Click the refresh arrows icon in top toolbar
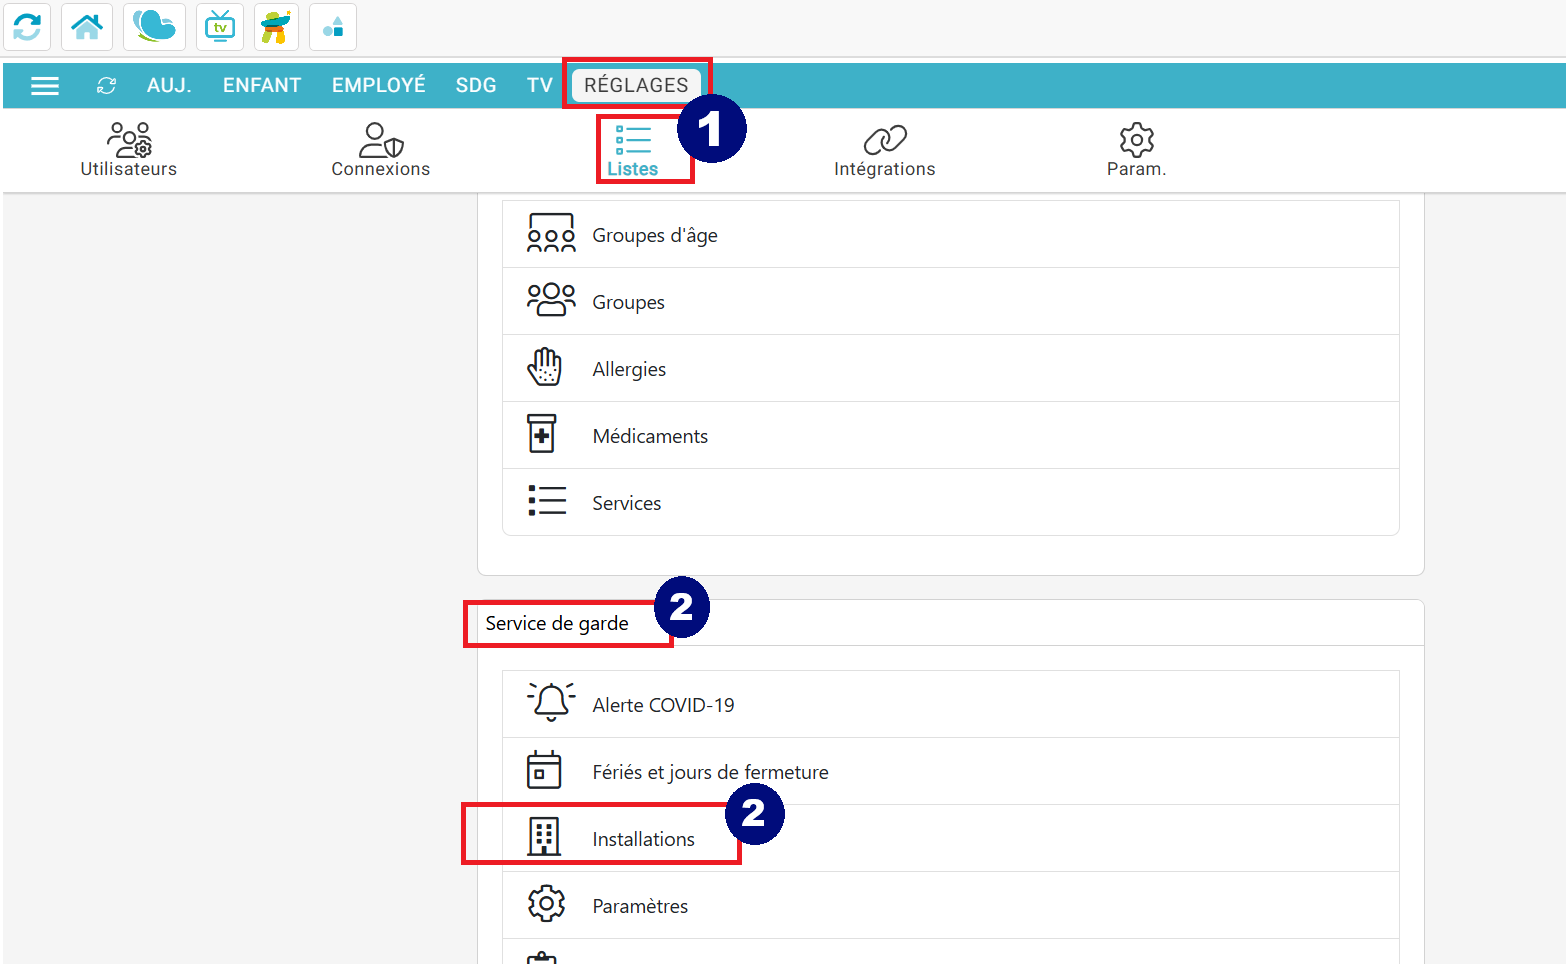The image size is (1566, 964). [x=27, y=27]
